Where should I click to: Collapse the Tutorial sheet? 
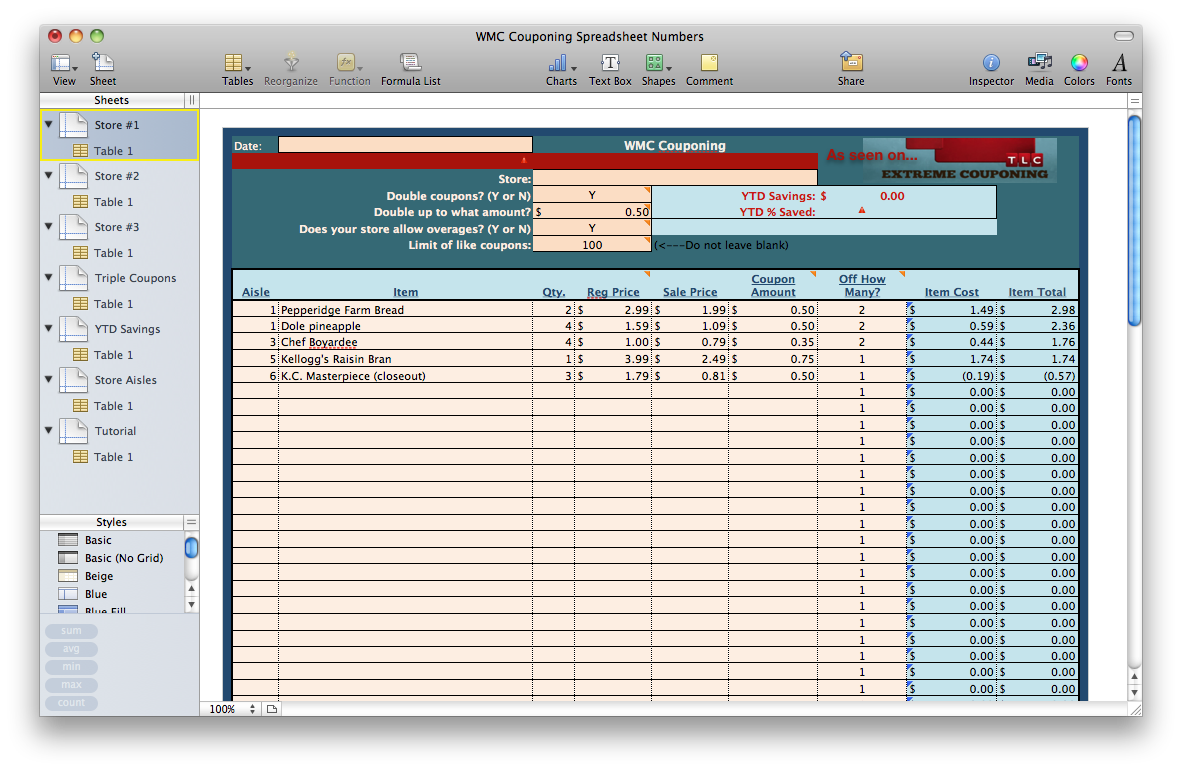pyautogui.click(x=49, y=430)
